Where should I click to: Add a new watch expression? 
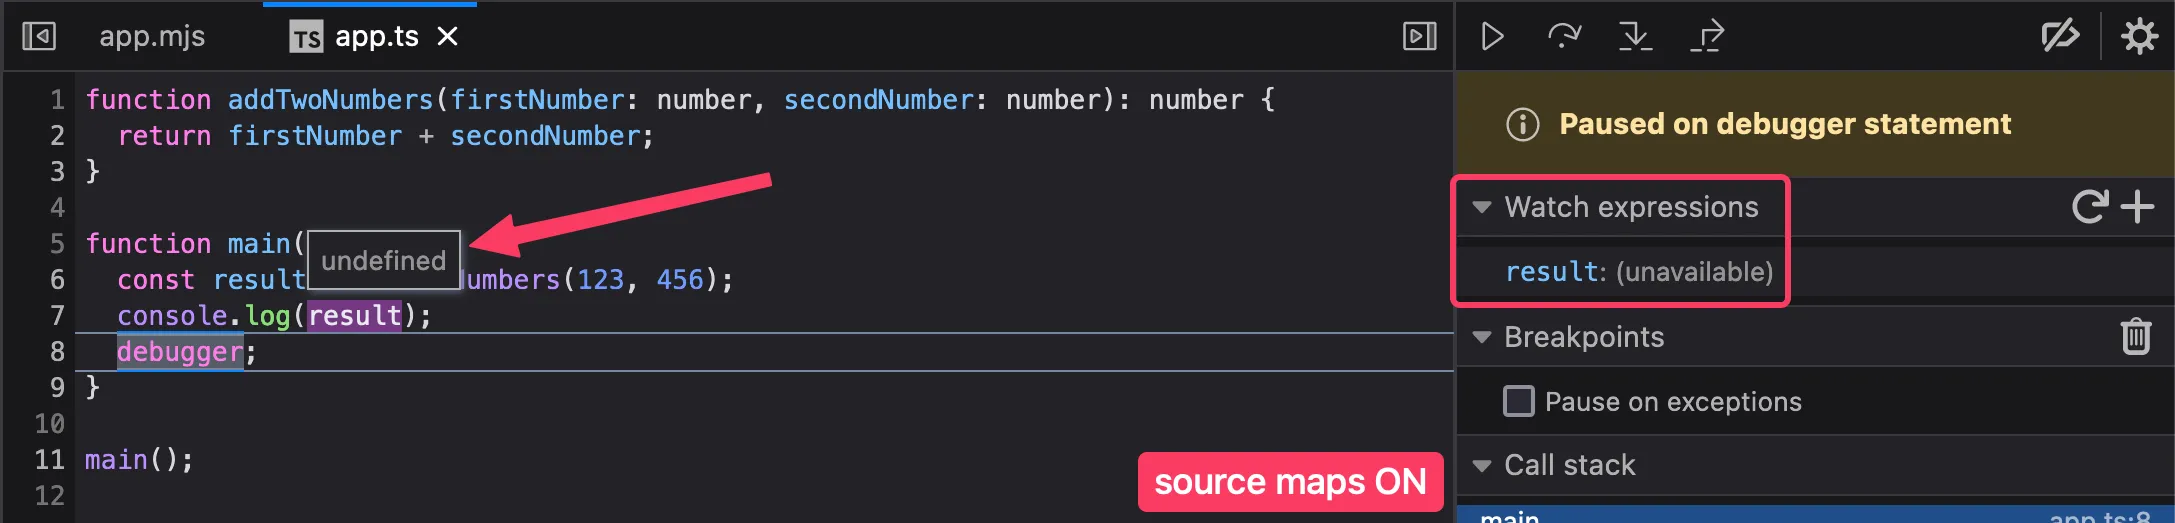pos(2137,207)
